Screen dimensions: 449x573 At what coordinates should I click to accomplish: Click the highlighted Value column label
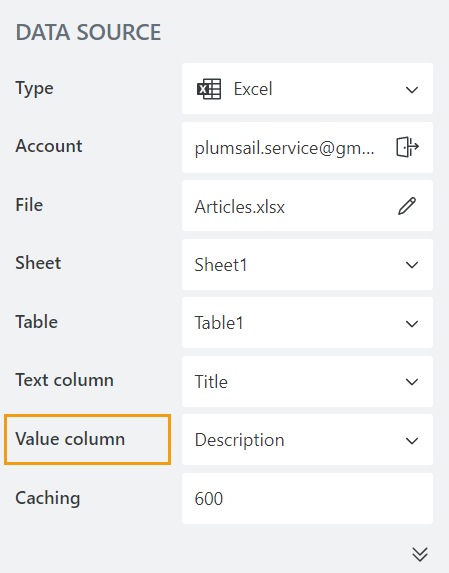[87, 439]
